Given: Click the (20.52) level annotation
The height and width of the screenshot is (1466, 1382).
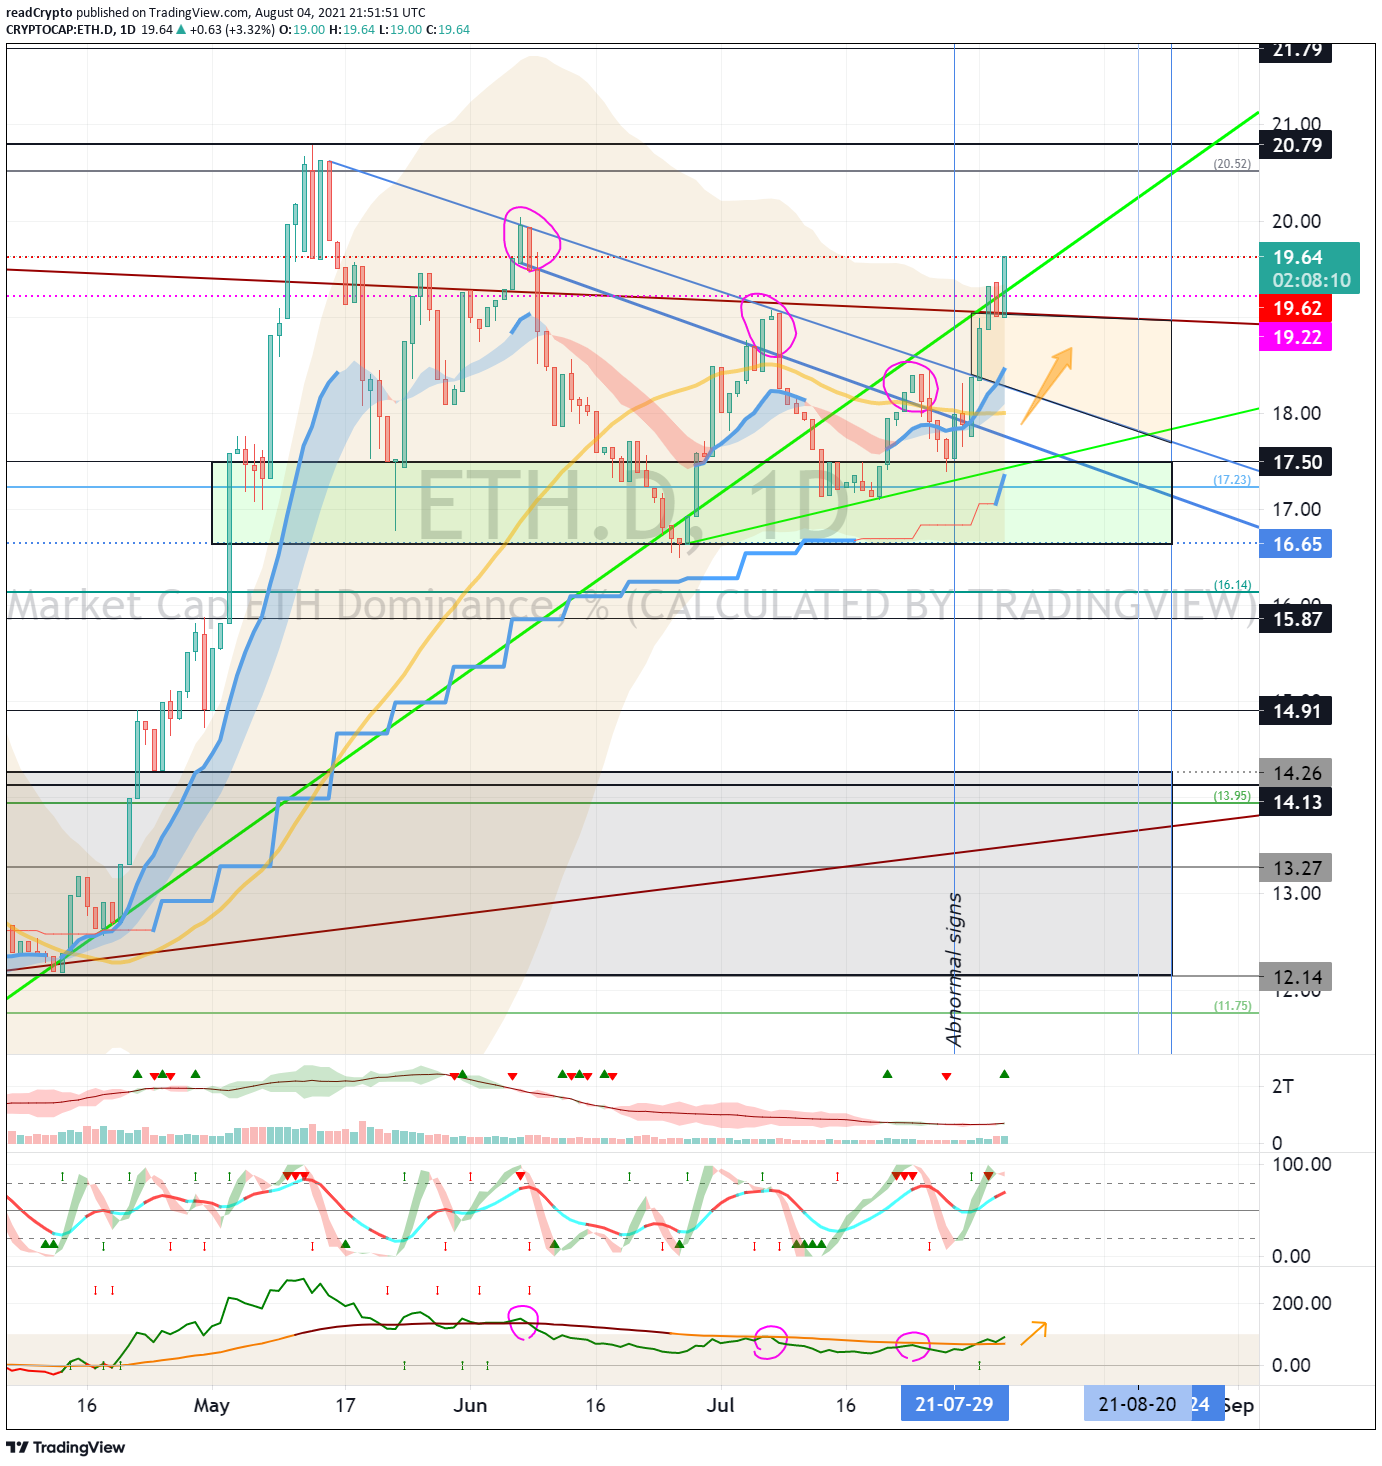Looking at the screenshot, I should coord(1232,164).
